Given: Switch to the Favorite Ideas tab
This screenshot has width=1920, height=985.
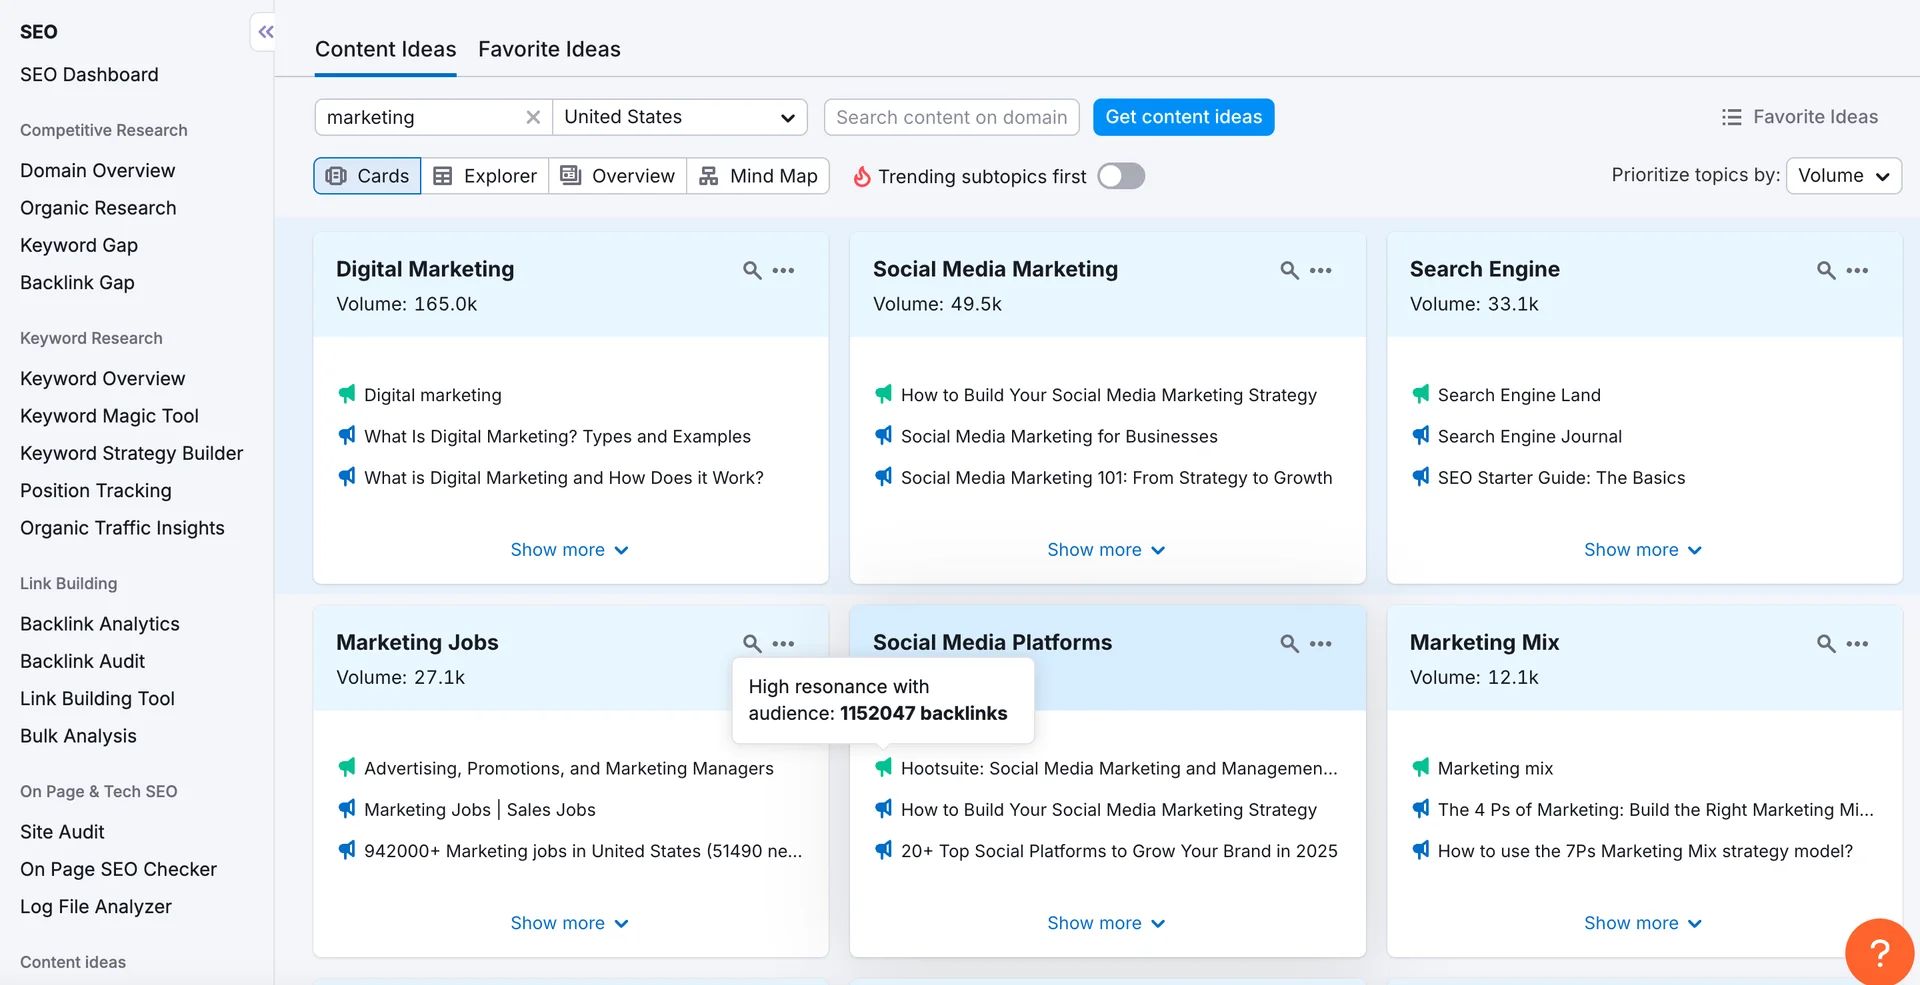Looking at the screenshot, I should pos(549,49).
